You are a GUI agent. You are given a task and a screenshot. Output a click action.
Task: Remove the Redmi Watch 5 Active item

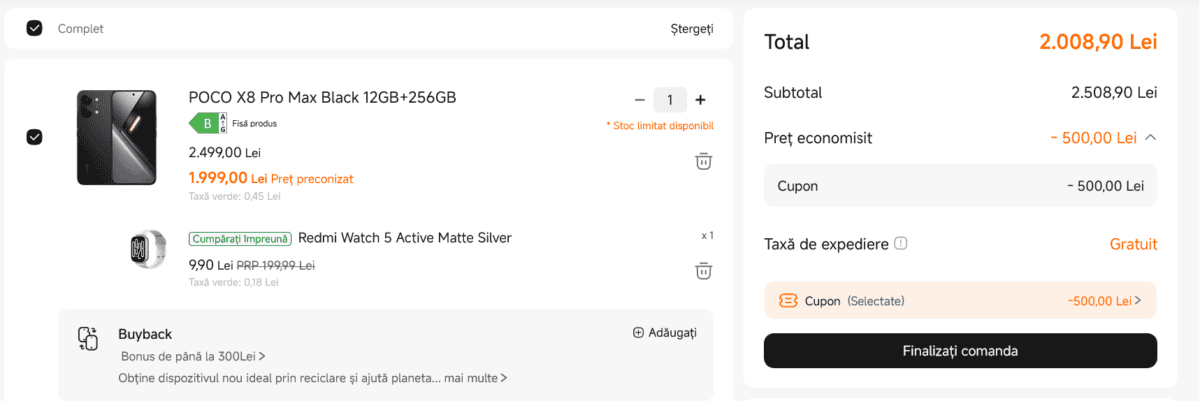tap(703, 270)
